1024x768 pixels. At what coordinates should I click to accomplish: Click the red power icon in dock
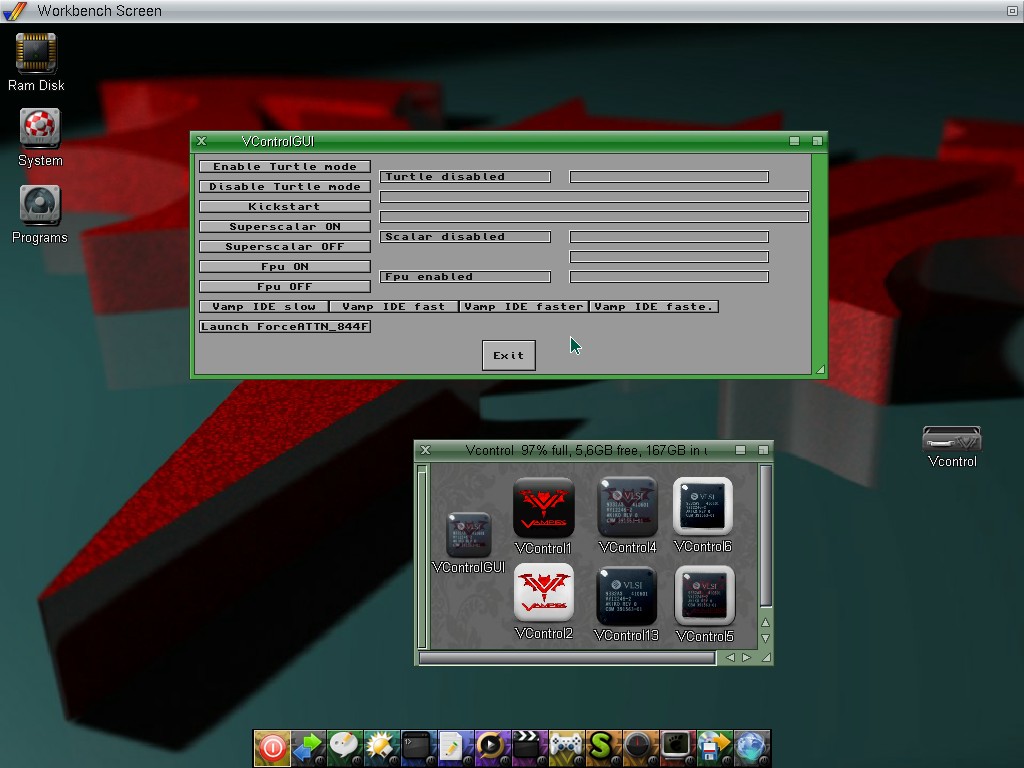pyautogui.click(x=272, y=747)
